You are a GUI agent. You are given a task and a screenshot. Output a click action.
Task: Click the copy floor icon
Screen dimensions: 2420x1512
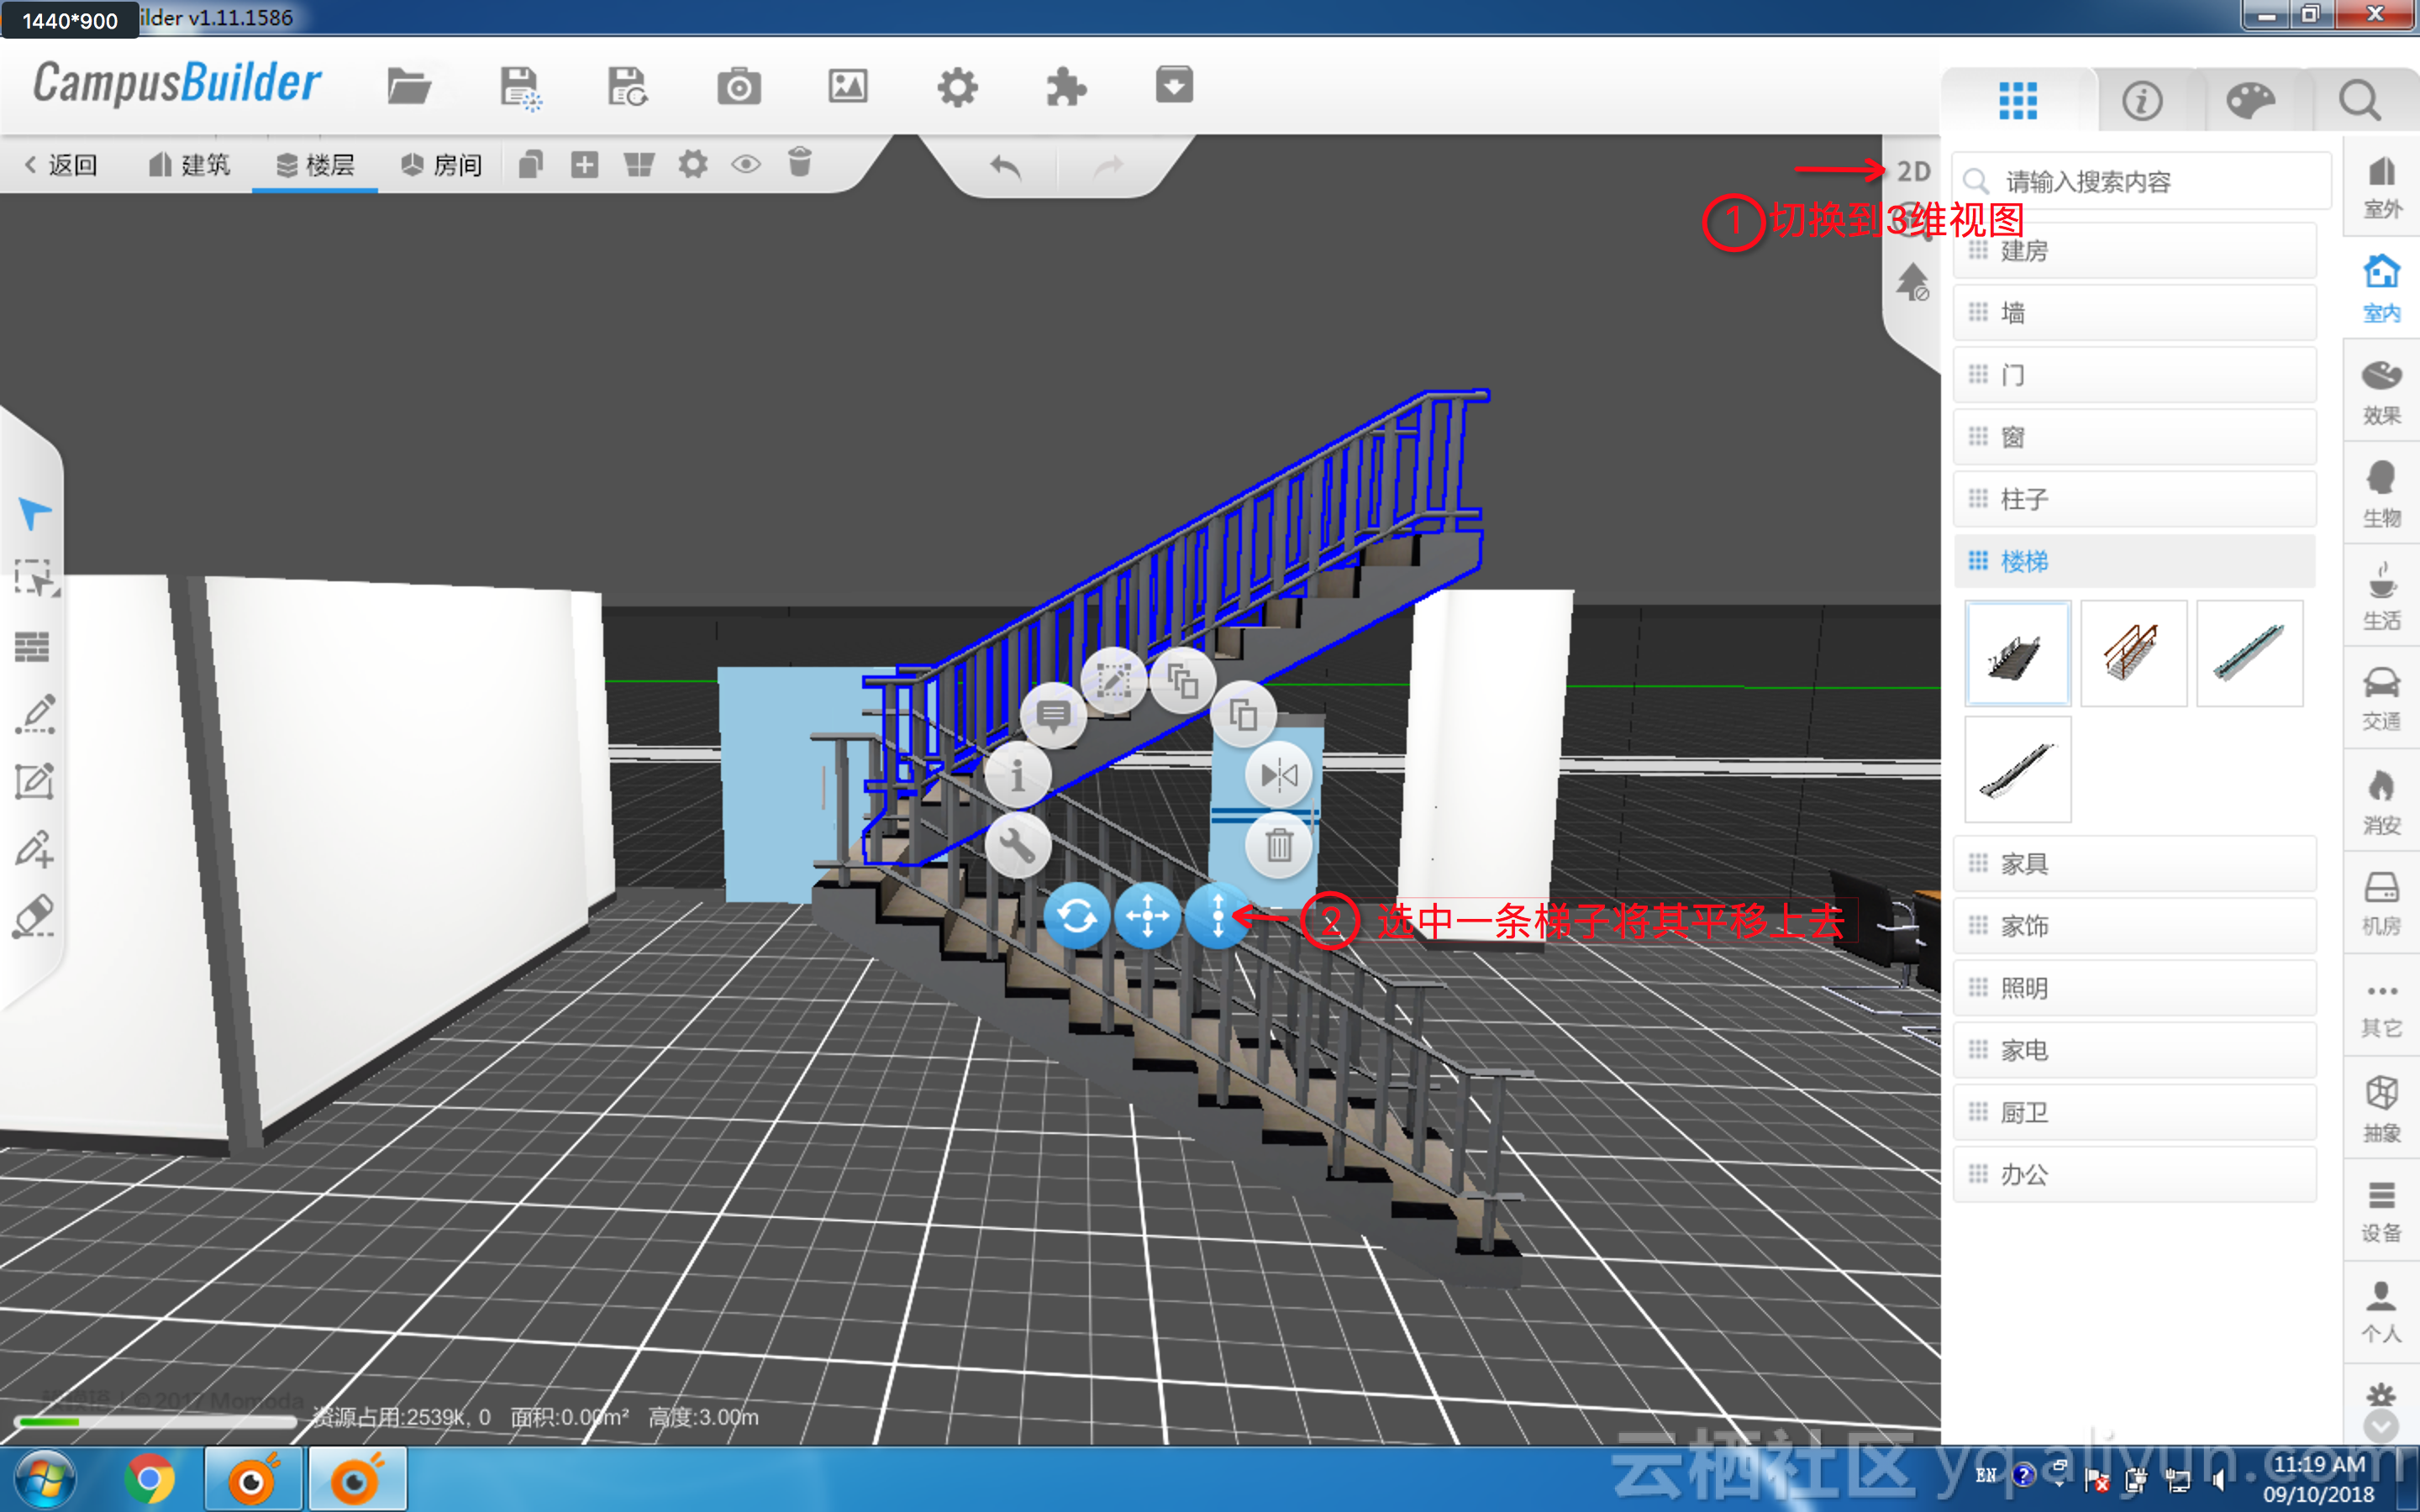click(x=531, y=164)
